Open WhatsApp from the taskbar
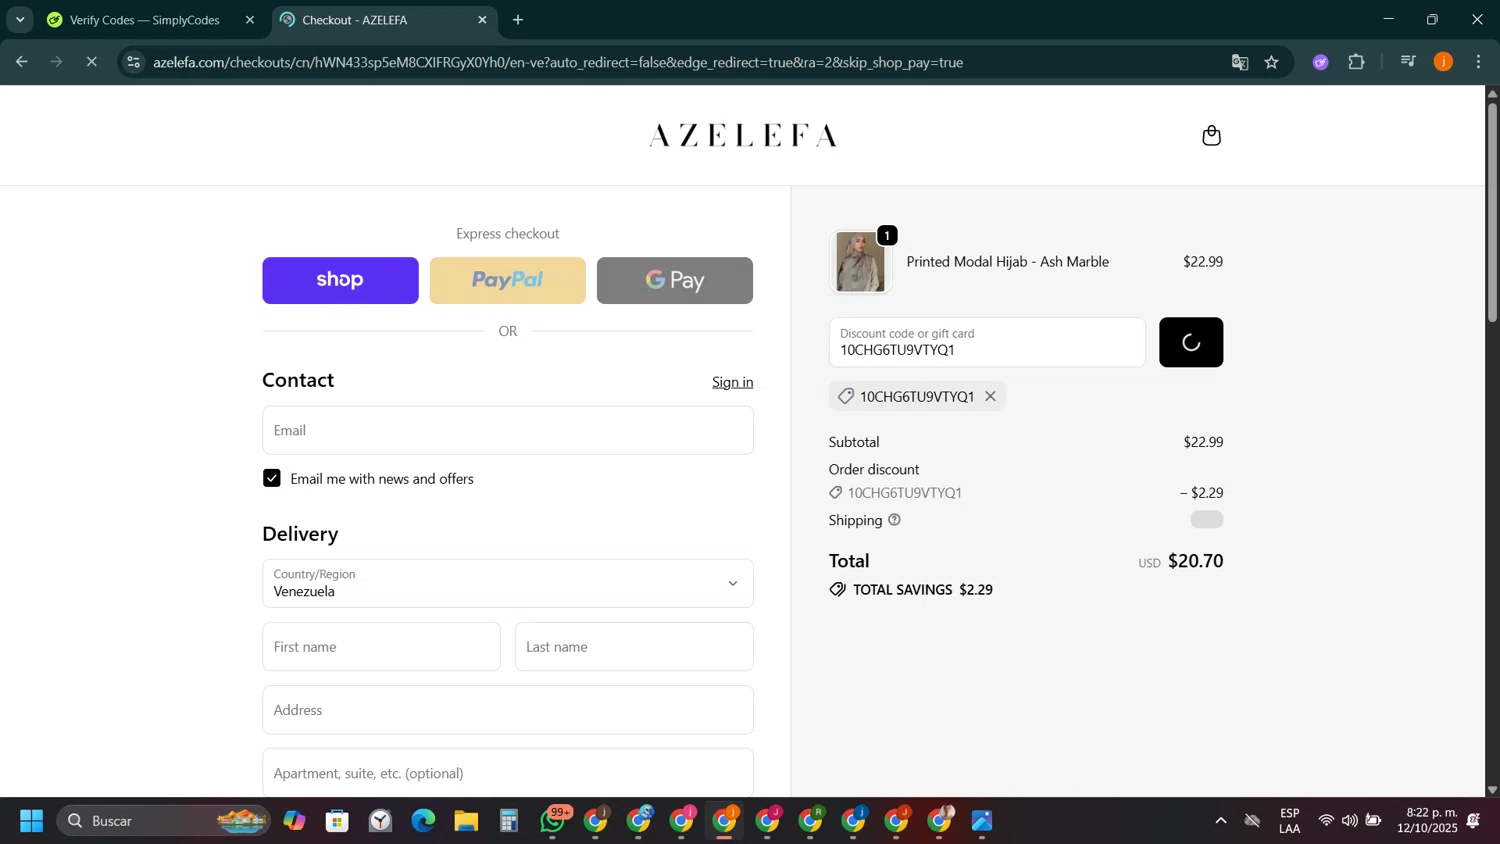 tap(553, 821)
